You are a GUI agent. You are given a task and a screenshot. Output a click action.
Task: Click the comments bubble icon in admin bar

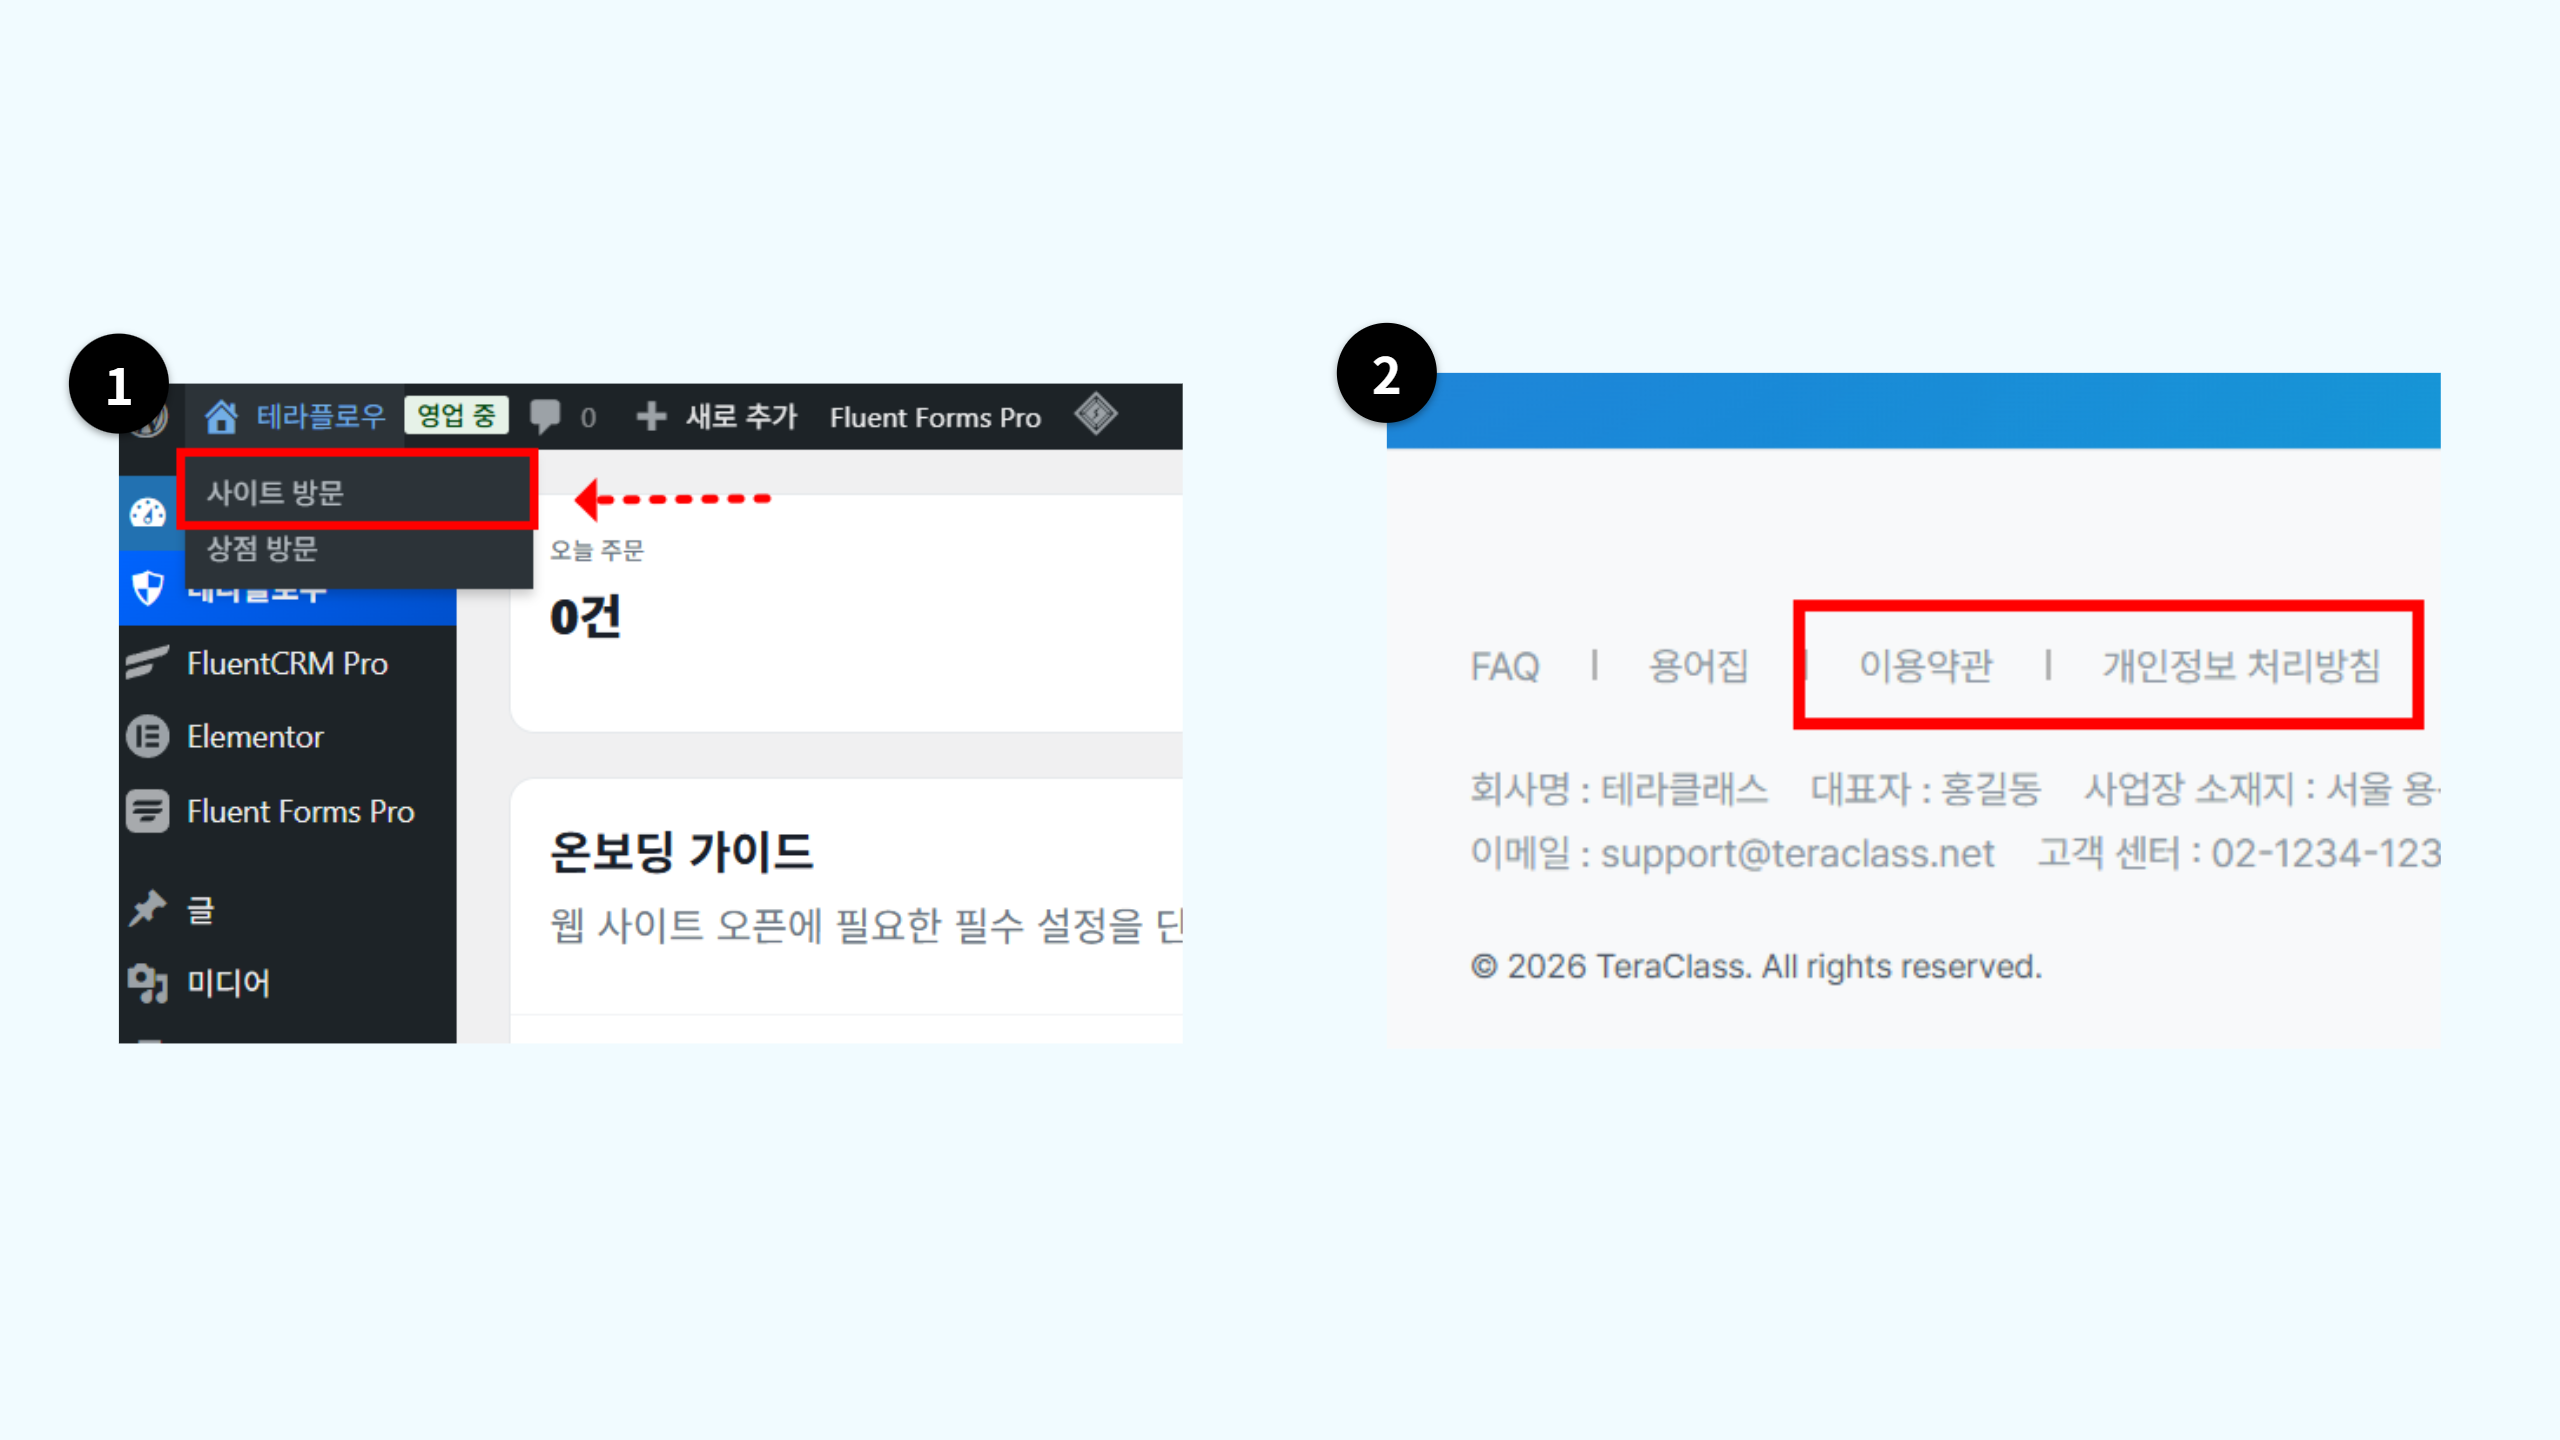(x=545, y=416)
